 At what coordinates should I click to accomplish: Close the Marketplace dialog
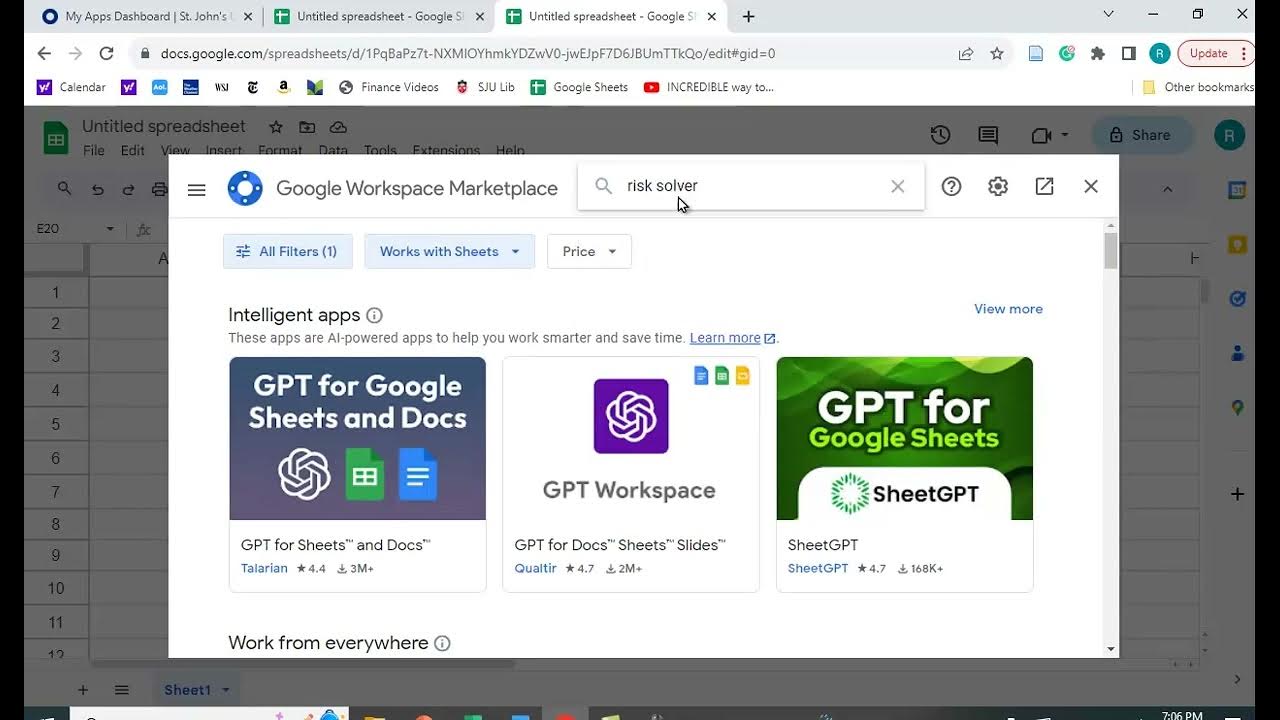[x=1091, y=186]
